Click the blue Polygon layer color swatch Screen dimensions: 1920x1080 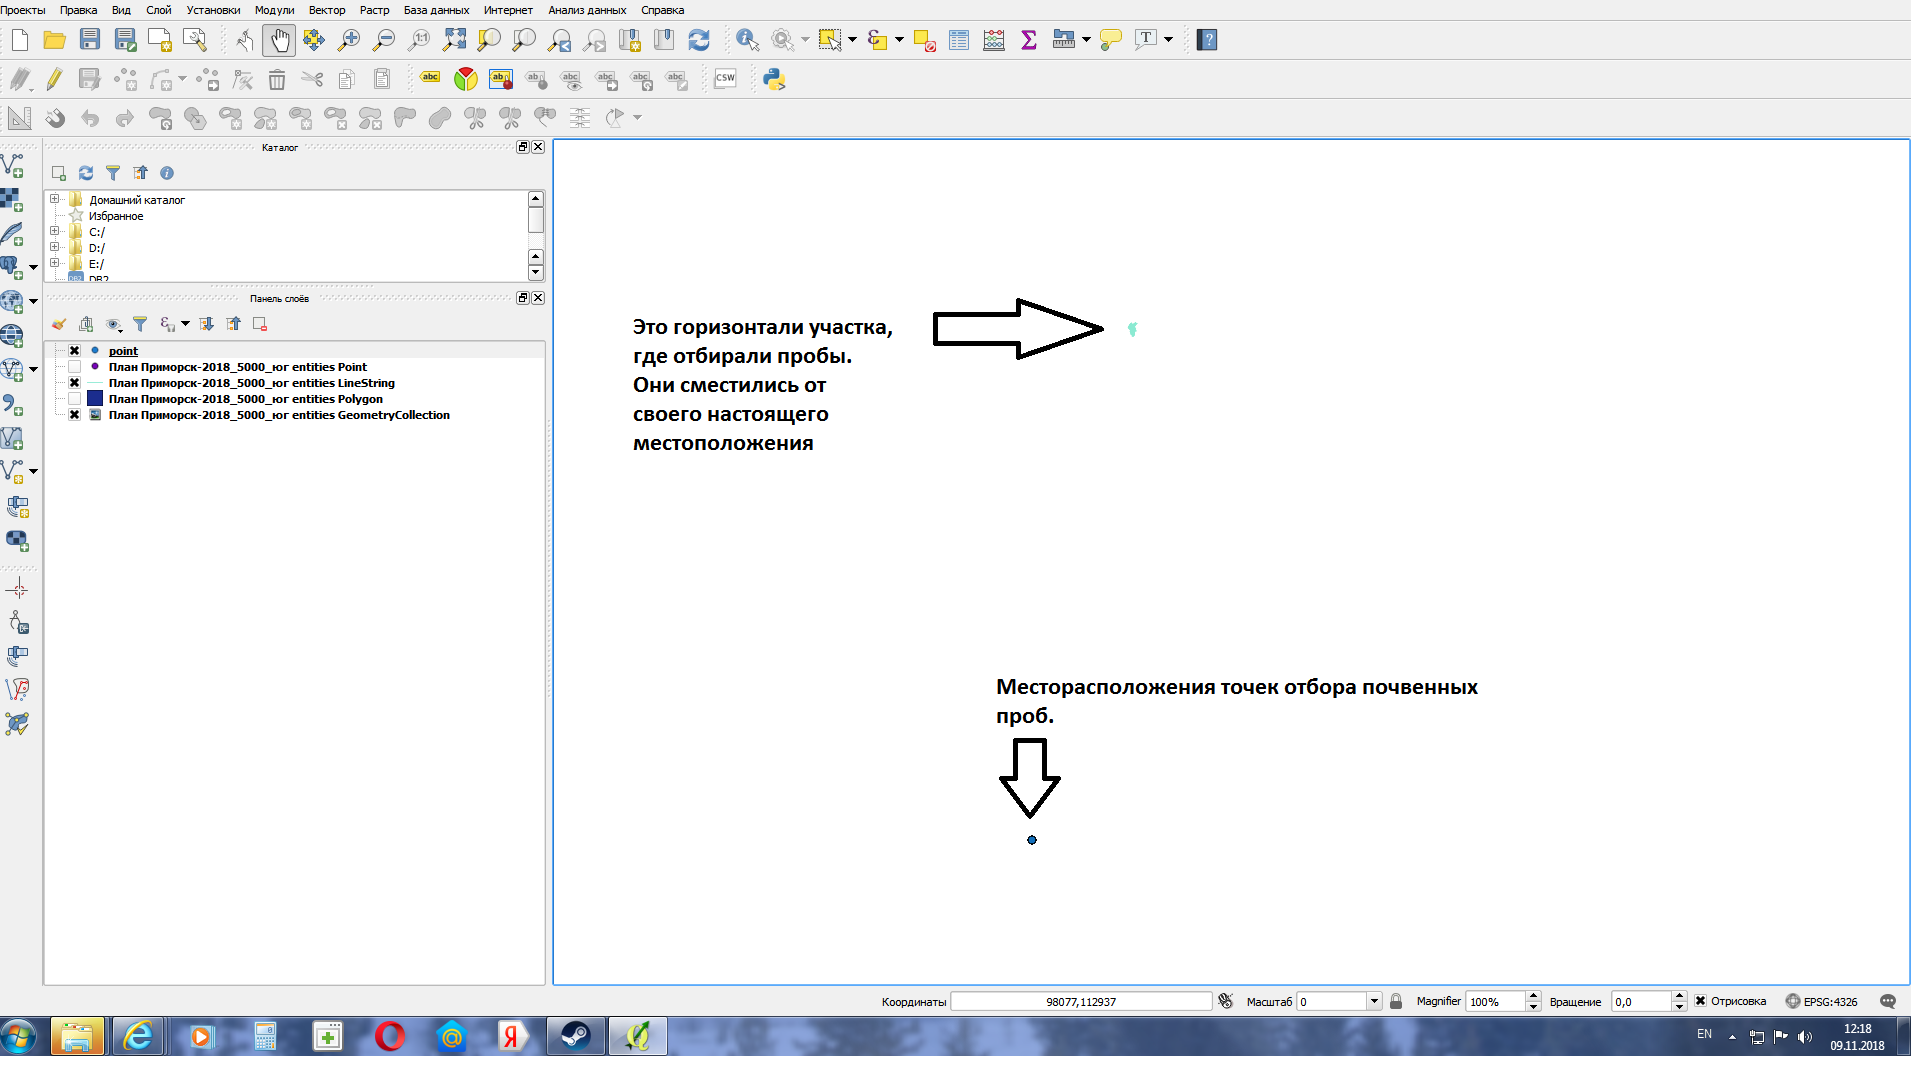95,399
